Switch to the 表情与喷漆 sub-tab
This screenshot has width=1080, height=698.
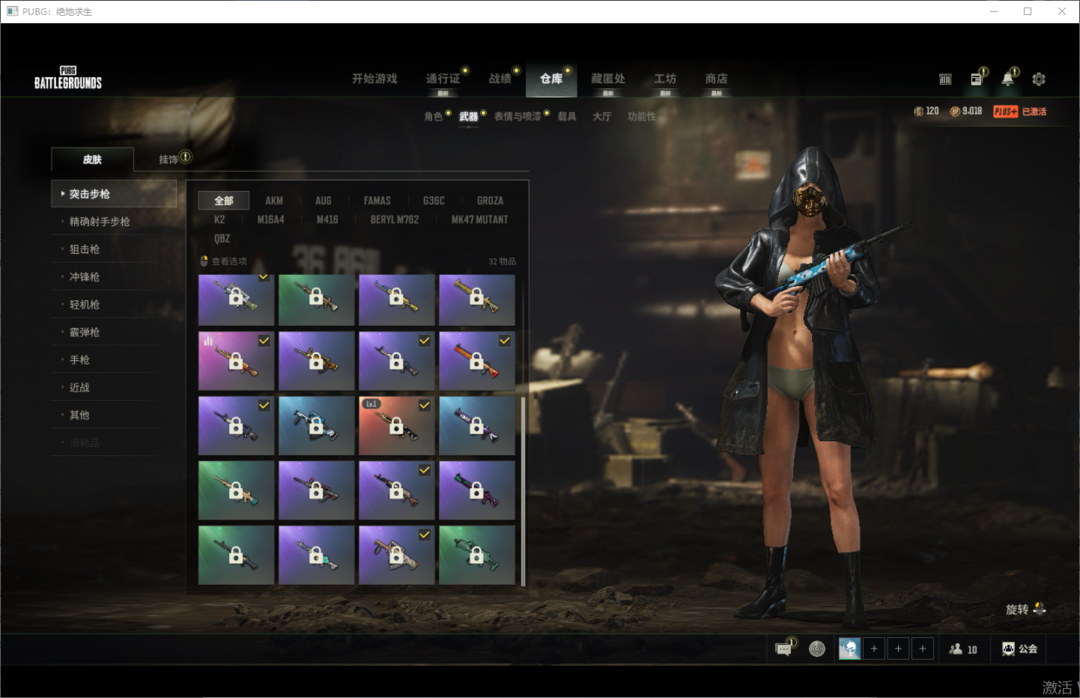point(517,116)
